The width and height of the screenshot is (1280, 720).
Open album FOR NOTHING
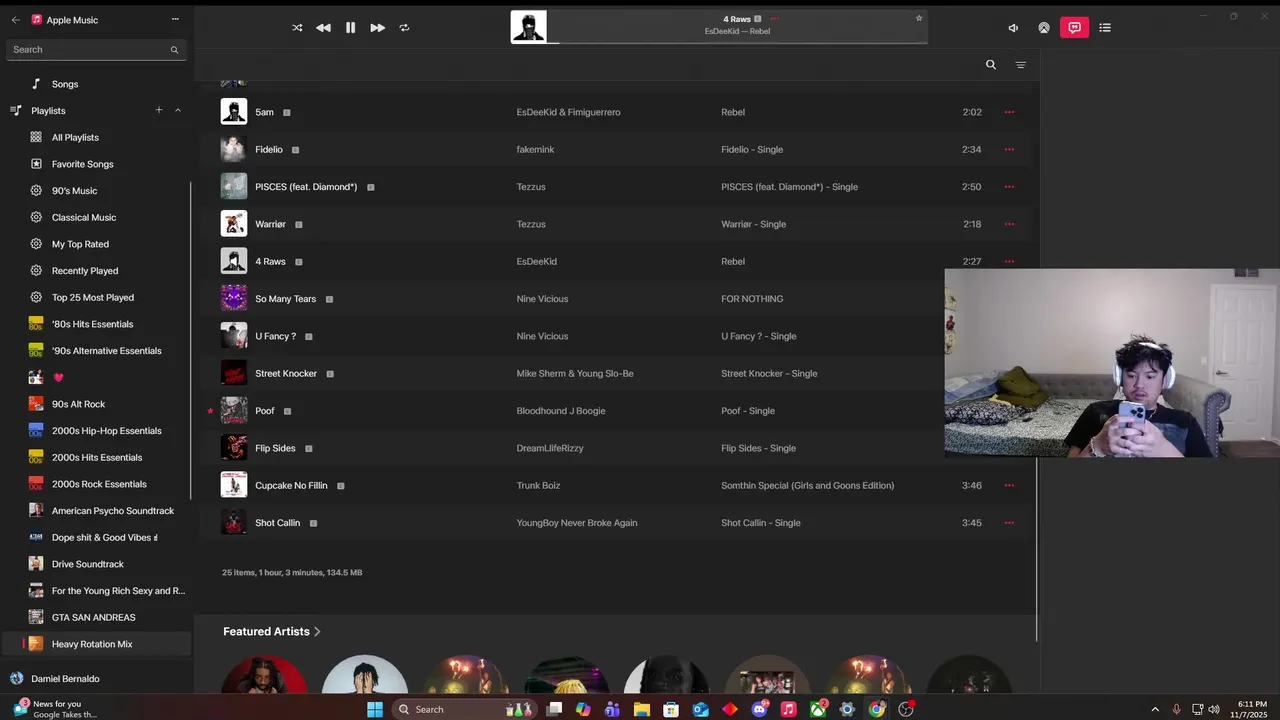click(x=752, y=299)
